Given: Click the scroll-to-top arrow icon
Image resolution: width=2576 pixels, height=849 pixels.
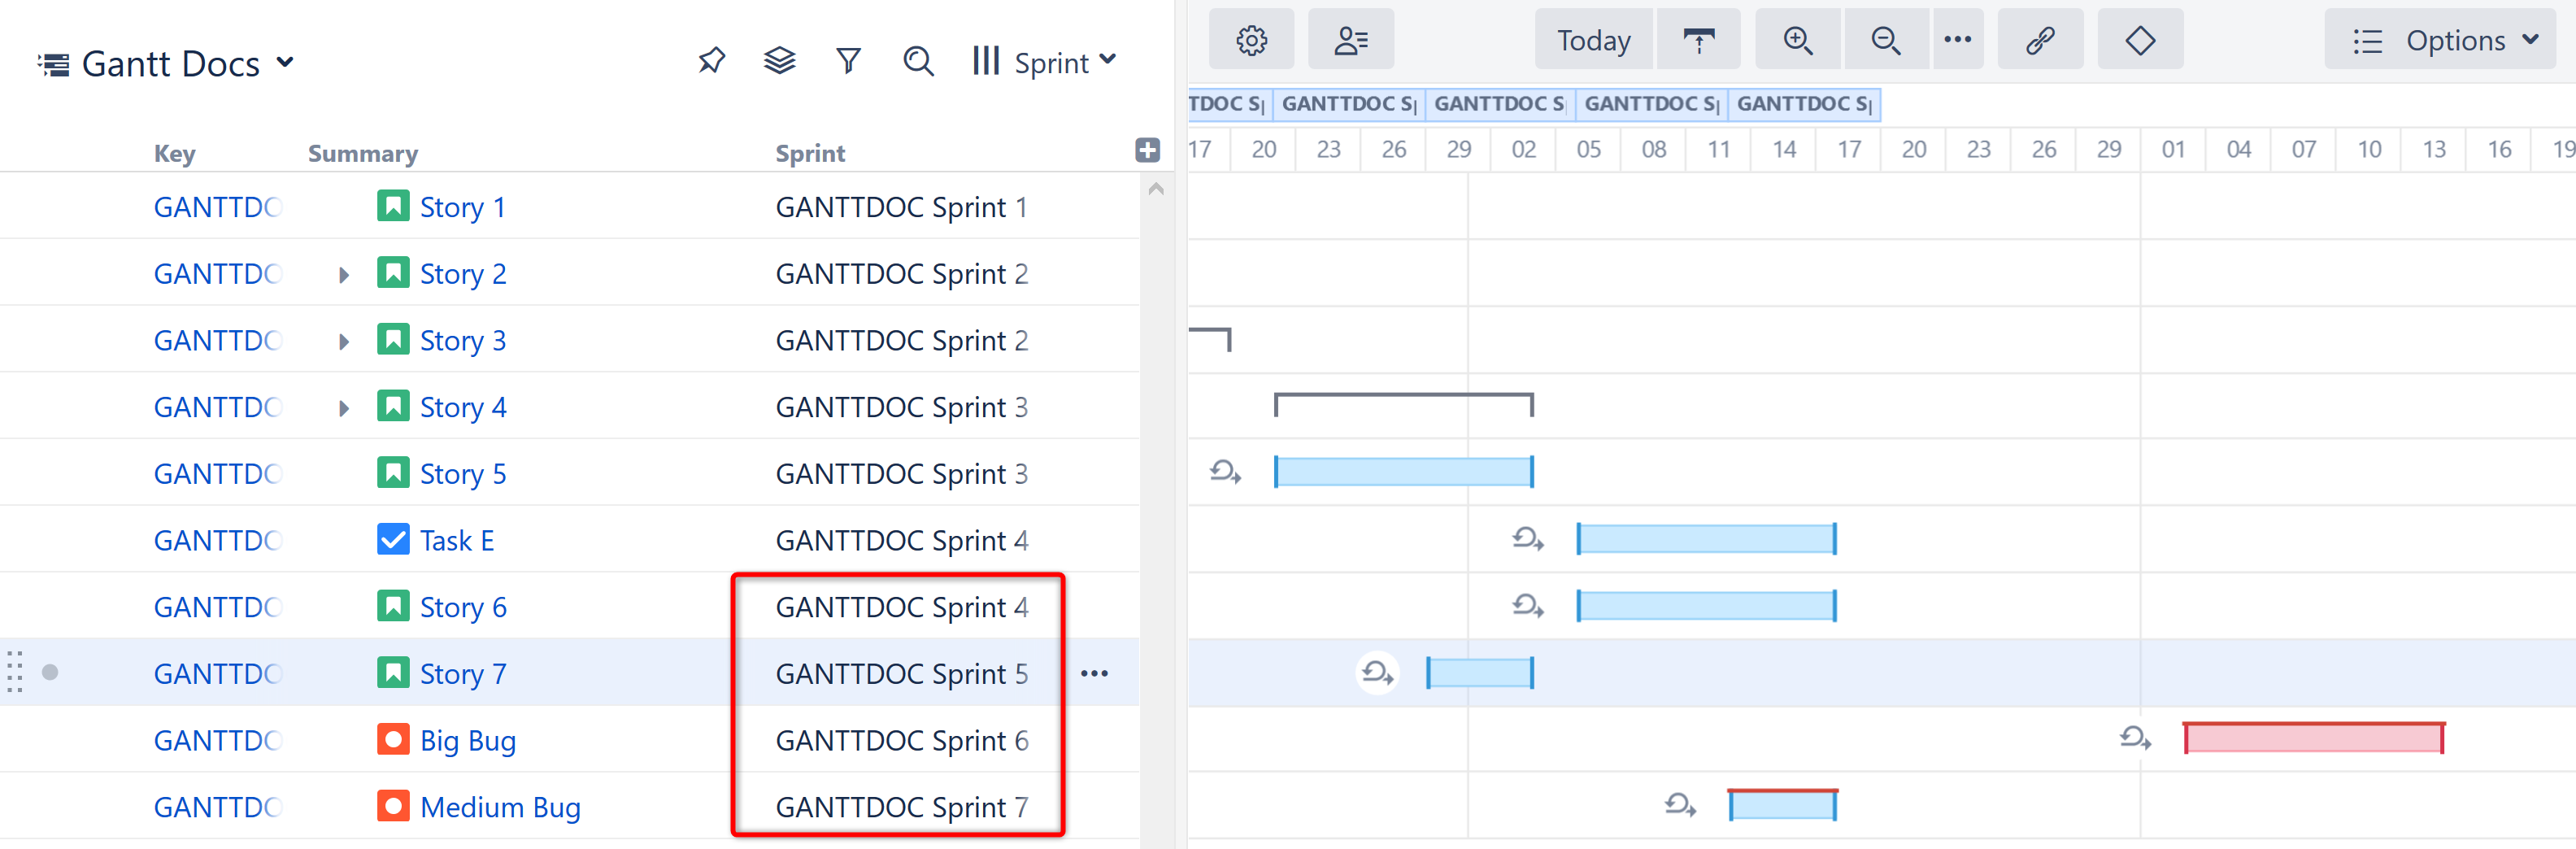Looking at the screenshot, I should click(1699, 39).
